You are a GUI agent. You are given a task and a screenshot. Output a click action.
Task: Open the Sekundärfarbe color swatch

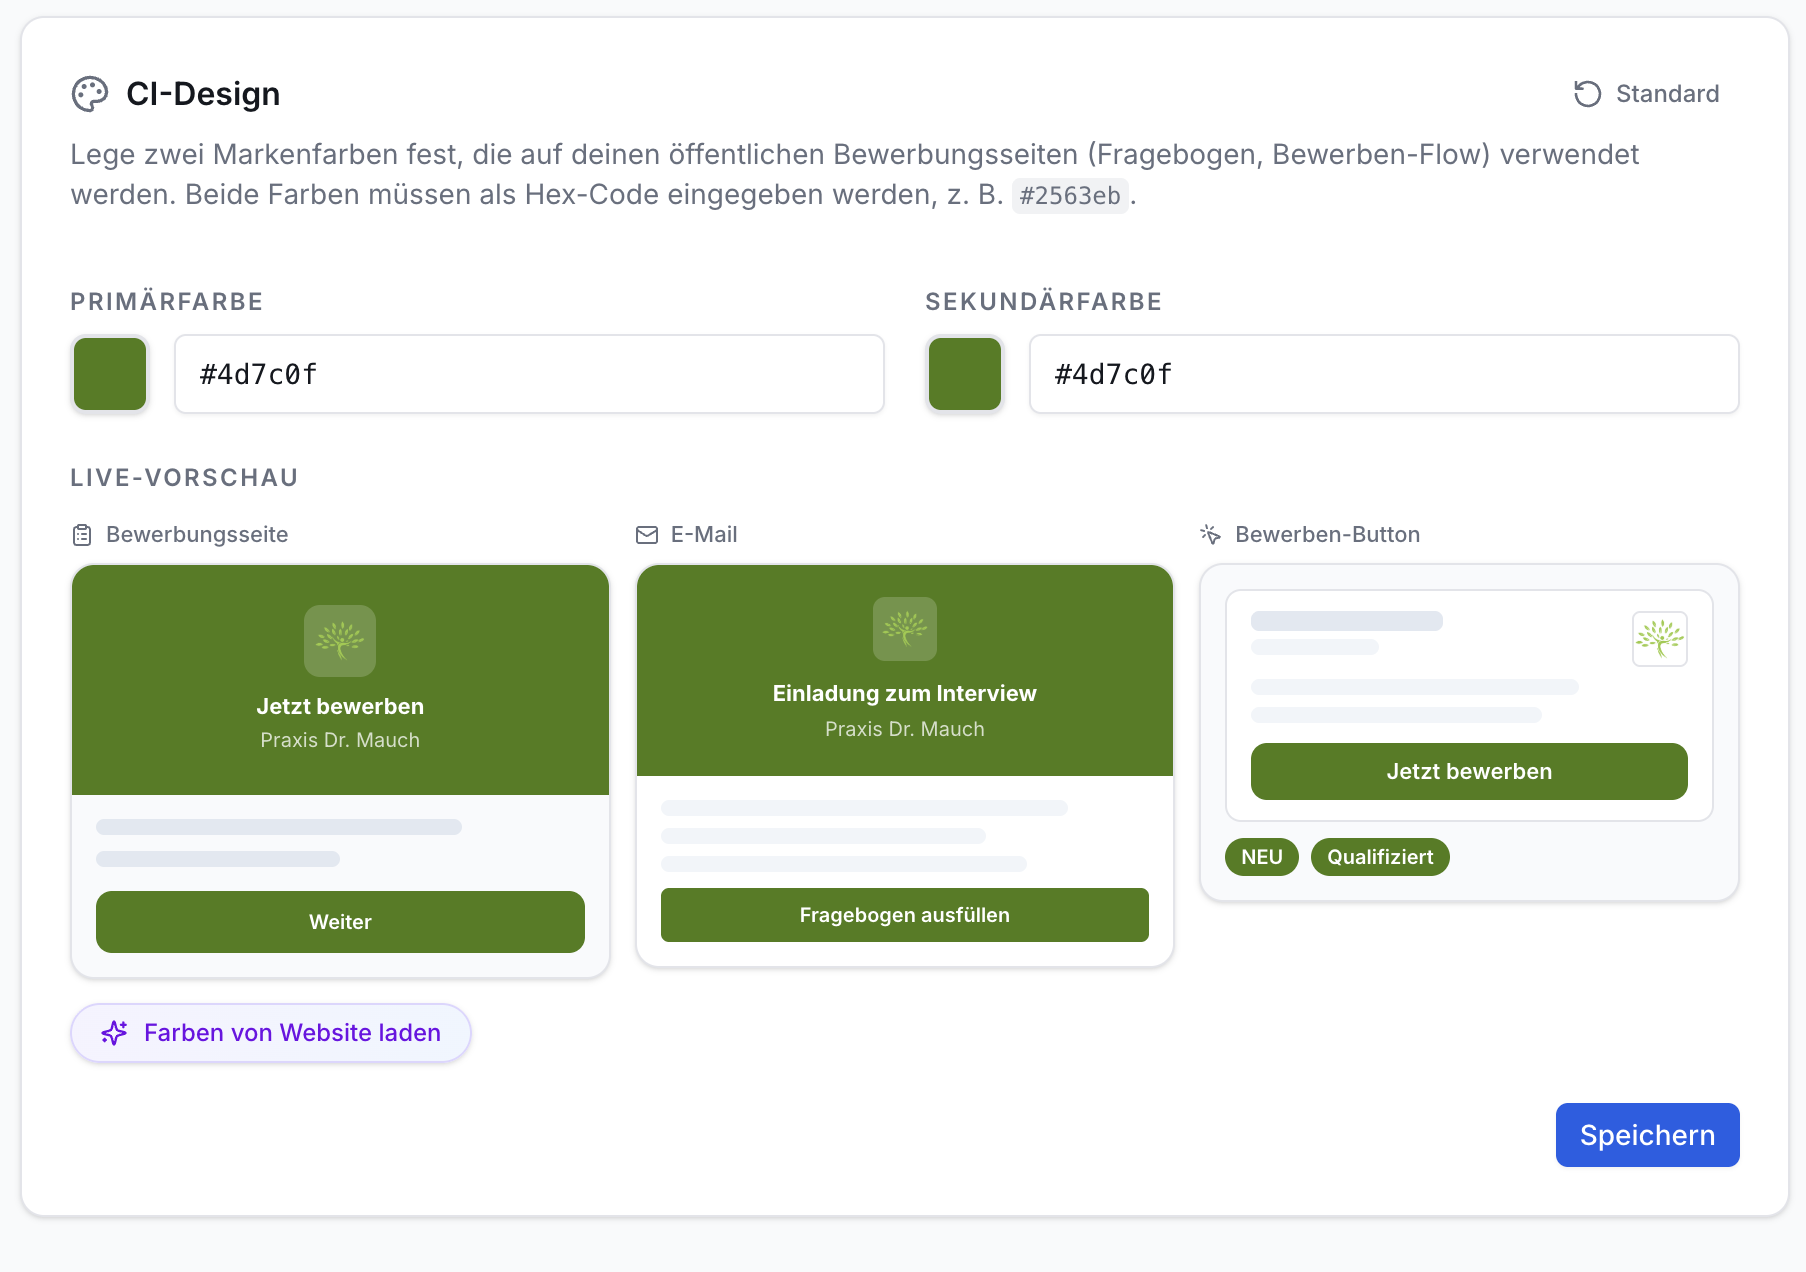(x=965, y=374)
